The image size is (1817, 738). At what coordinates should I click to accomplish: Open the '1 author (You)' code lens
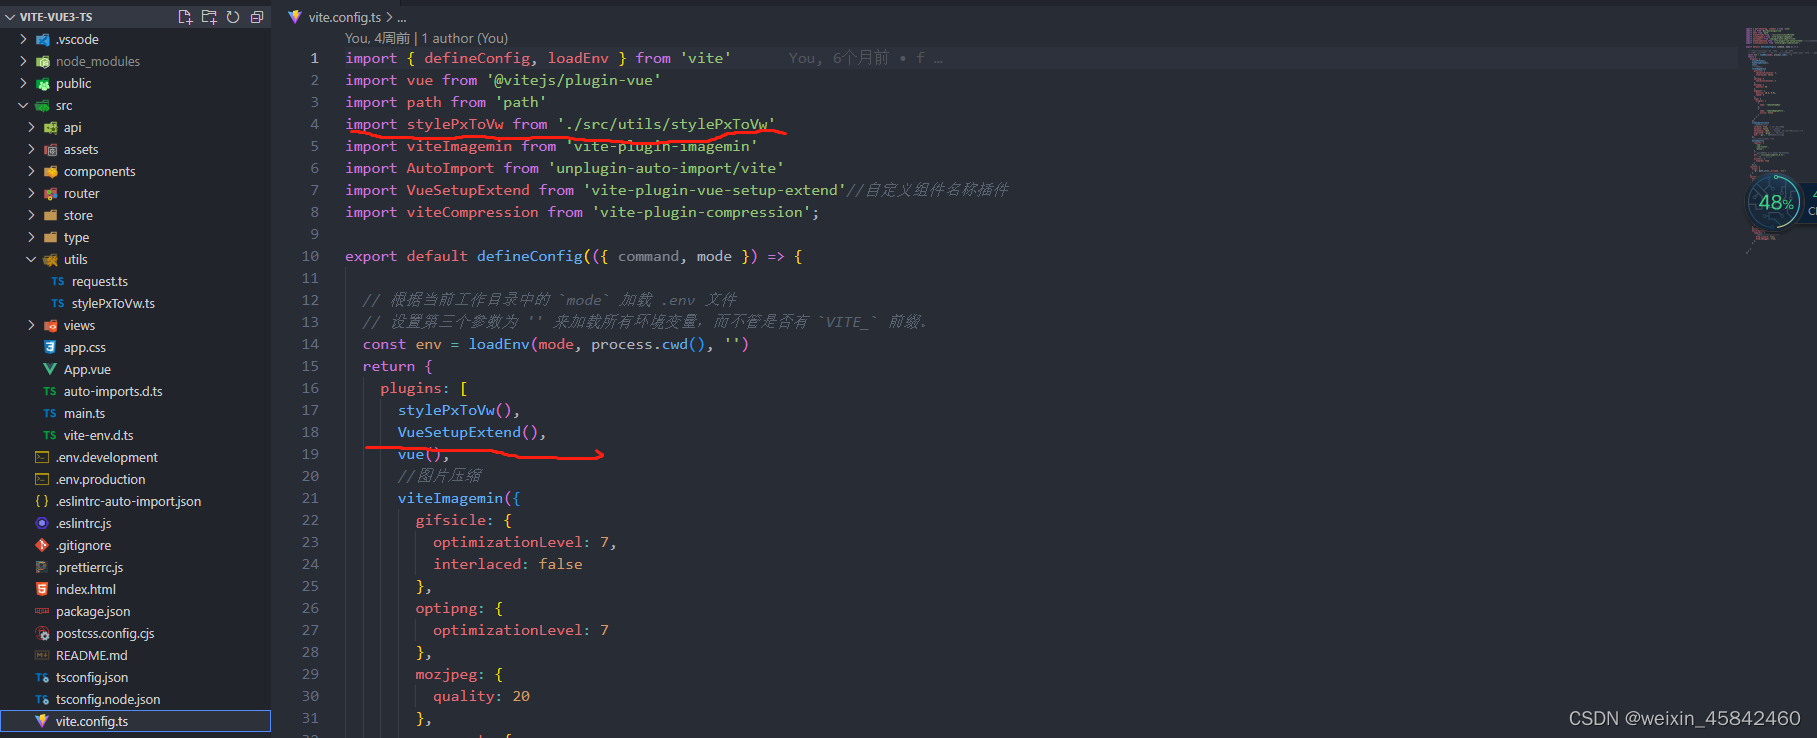tap(464, 38)
